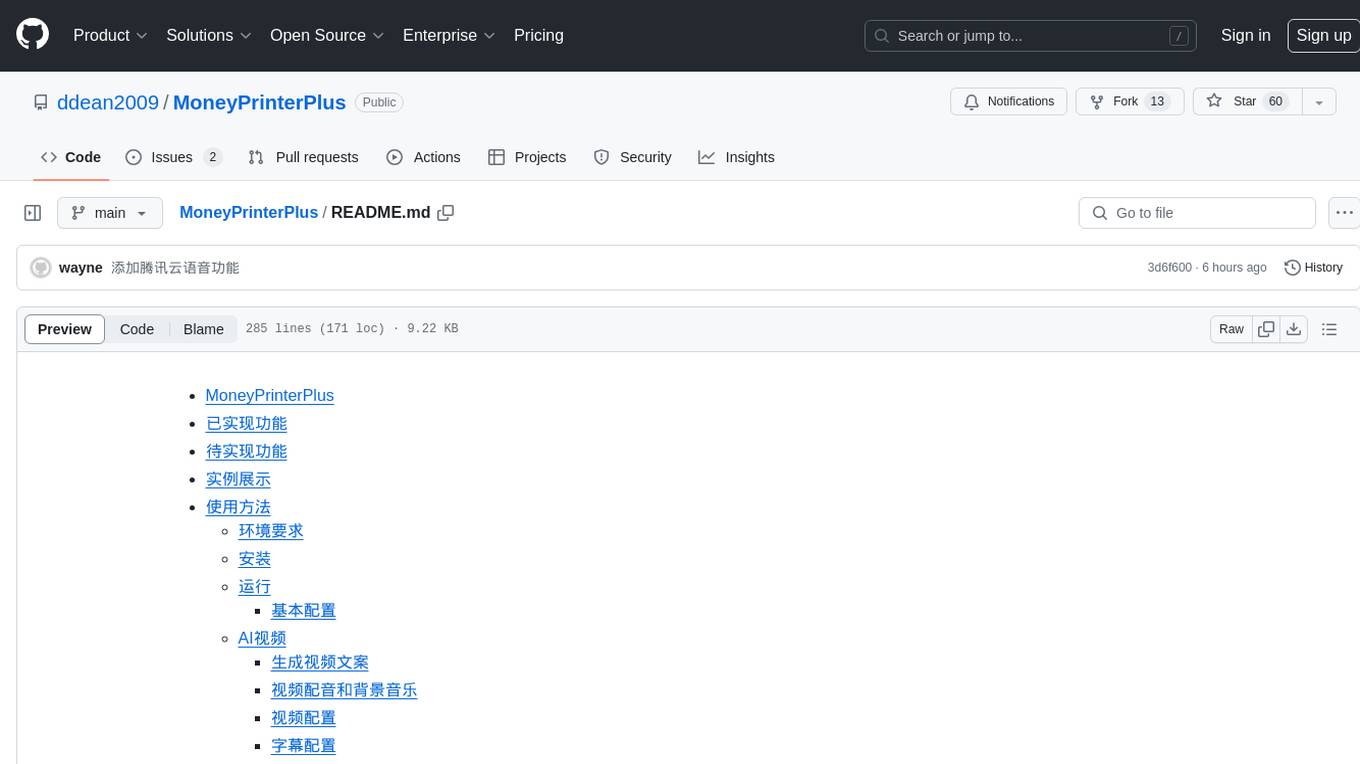The image size is (1360, 764).
Task: Fork the repository
Action: click(1130, 102)
